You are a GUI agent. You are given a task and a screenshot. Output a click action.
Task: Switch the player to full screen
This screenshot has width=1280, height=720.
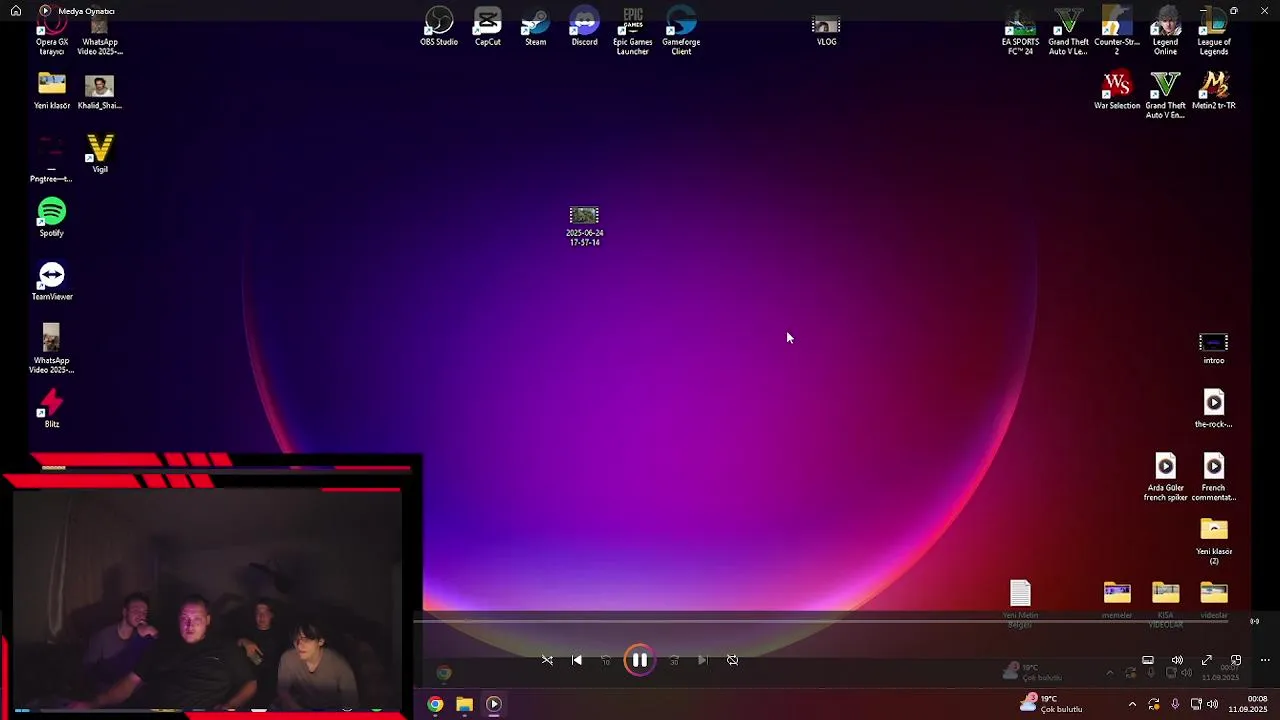1207,660
